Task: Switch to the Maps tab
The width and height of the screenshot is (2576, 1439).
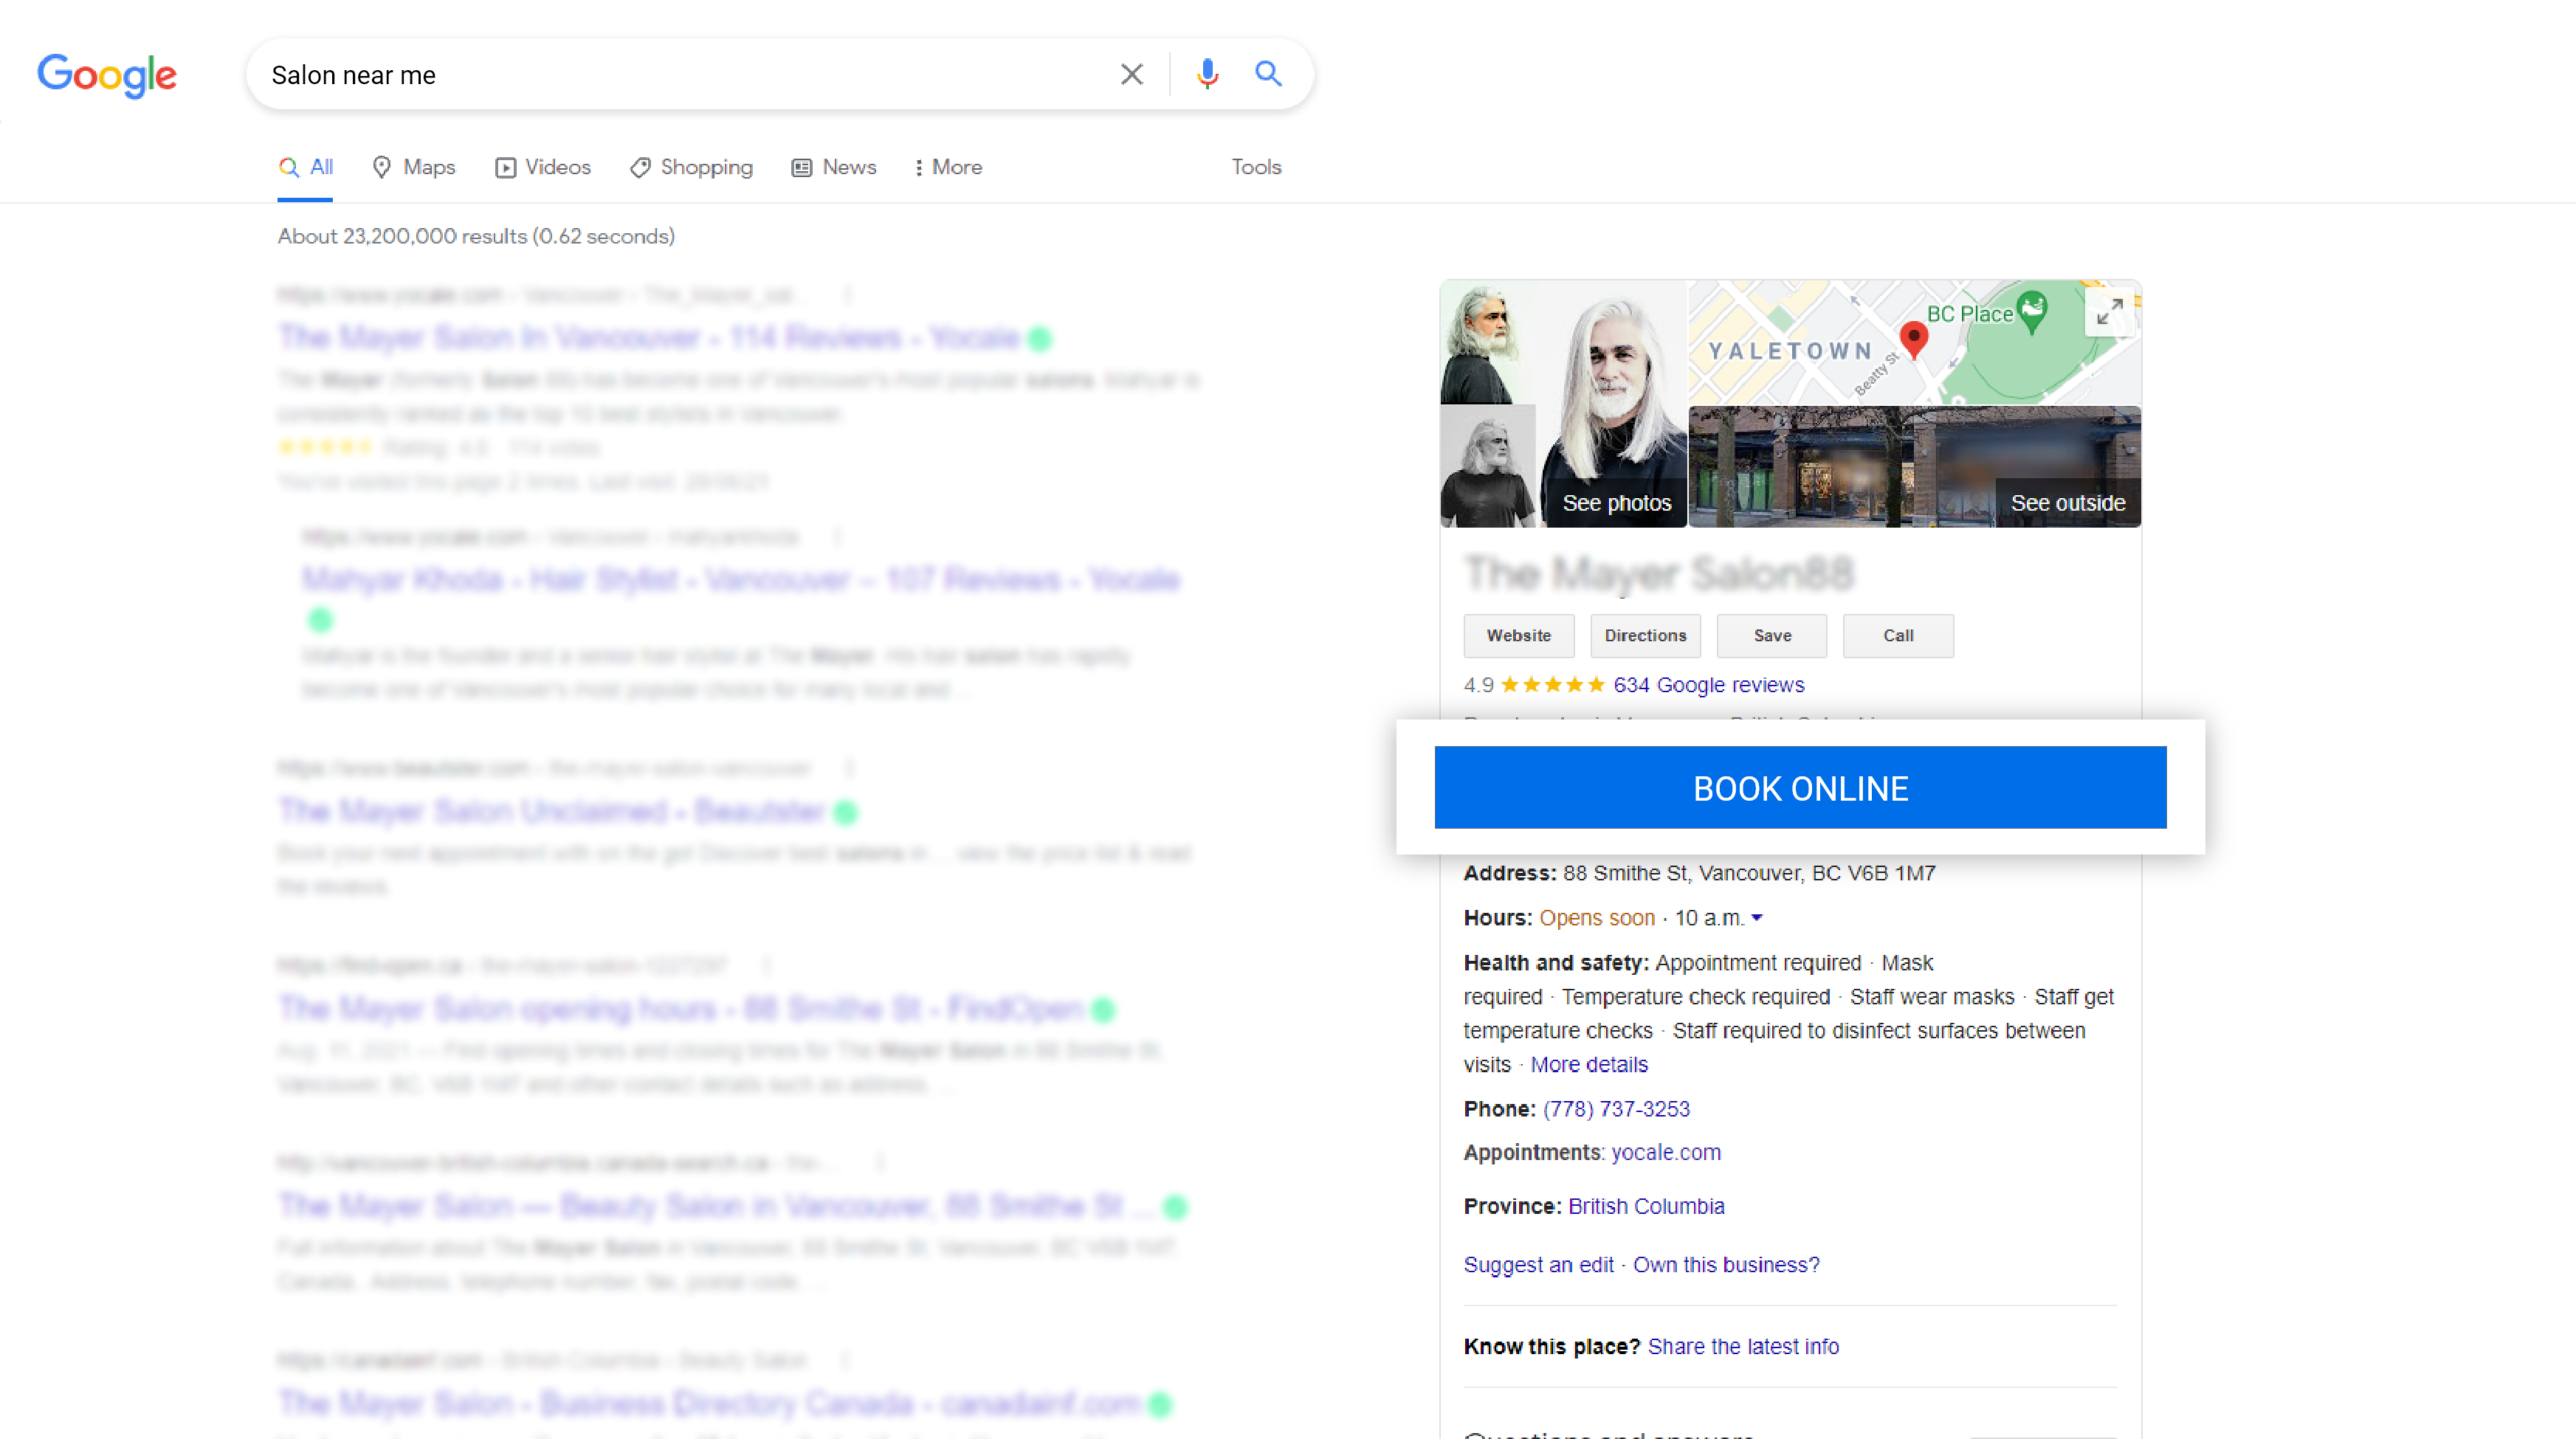Action: (x=414, y=167)
